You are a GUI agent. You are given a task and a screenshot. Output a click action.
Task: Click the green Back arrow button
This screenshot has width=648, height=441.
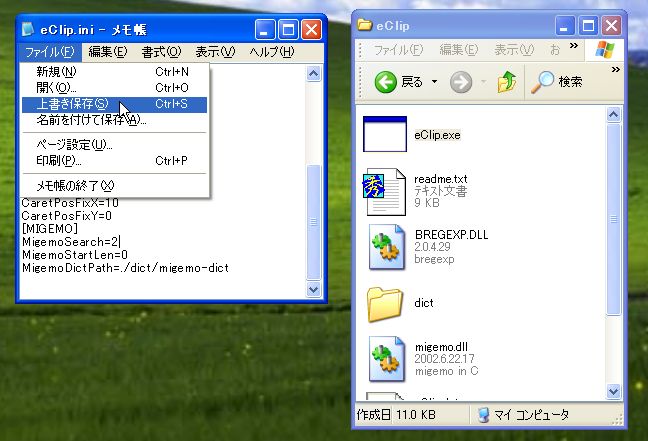click(386, 81)
